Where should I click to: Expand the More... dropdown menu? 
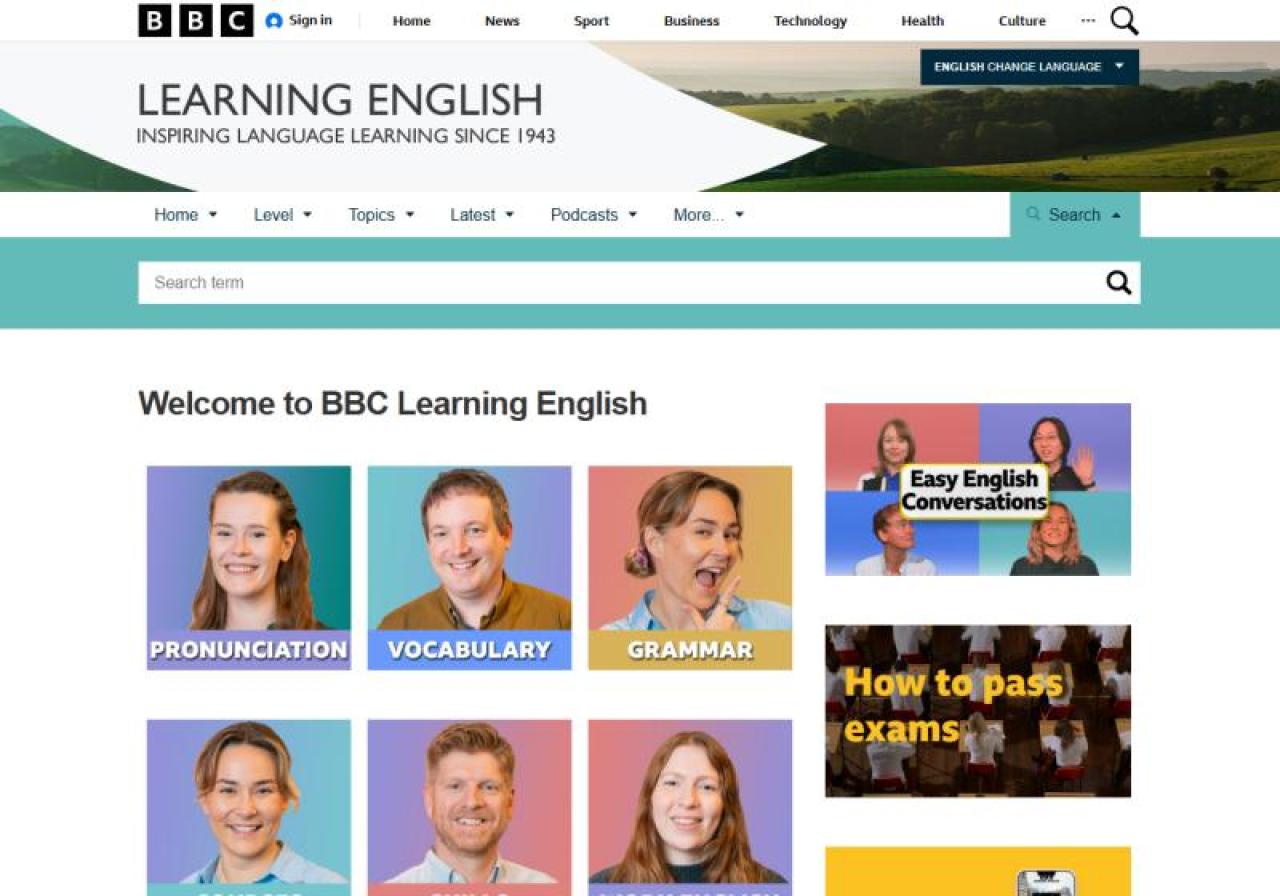tap(708, 215)
